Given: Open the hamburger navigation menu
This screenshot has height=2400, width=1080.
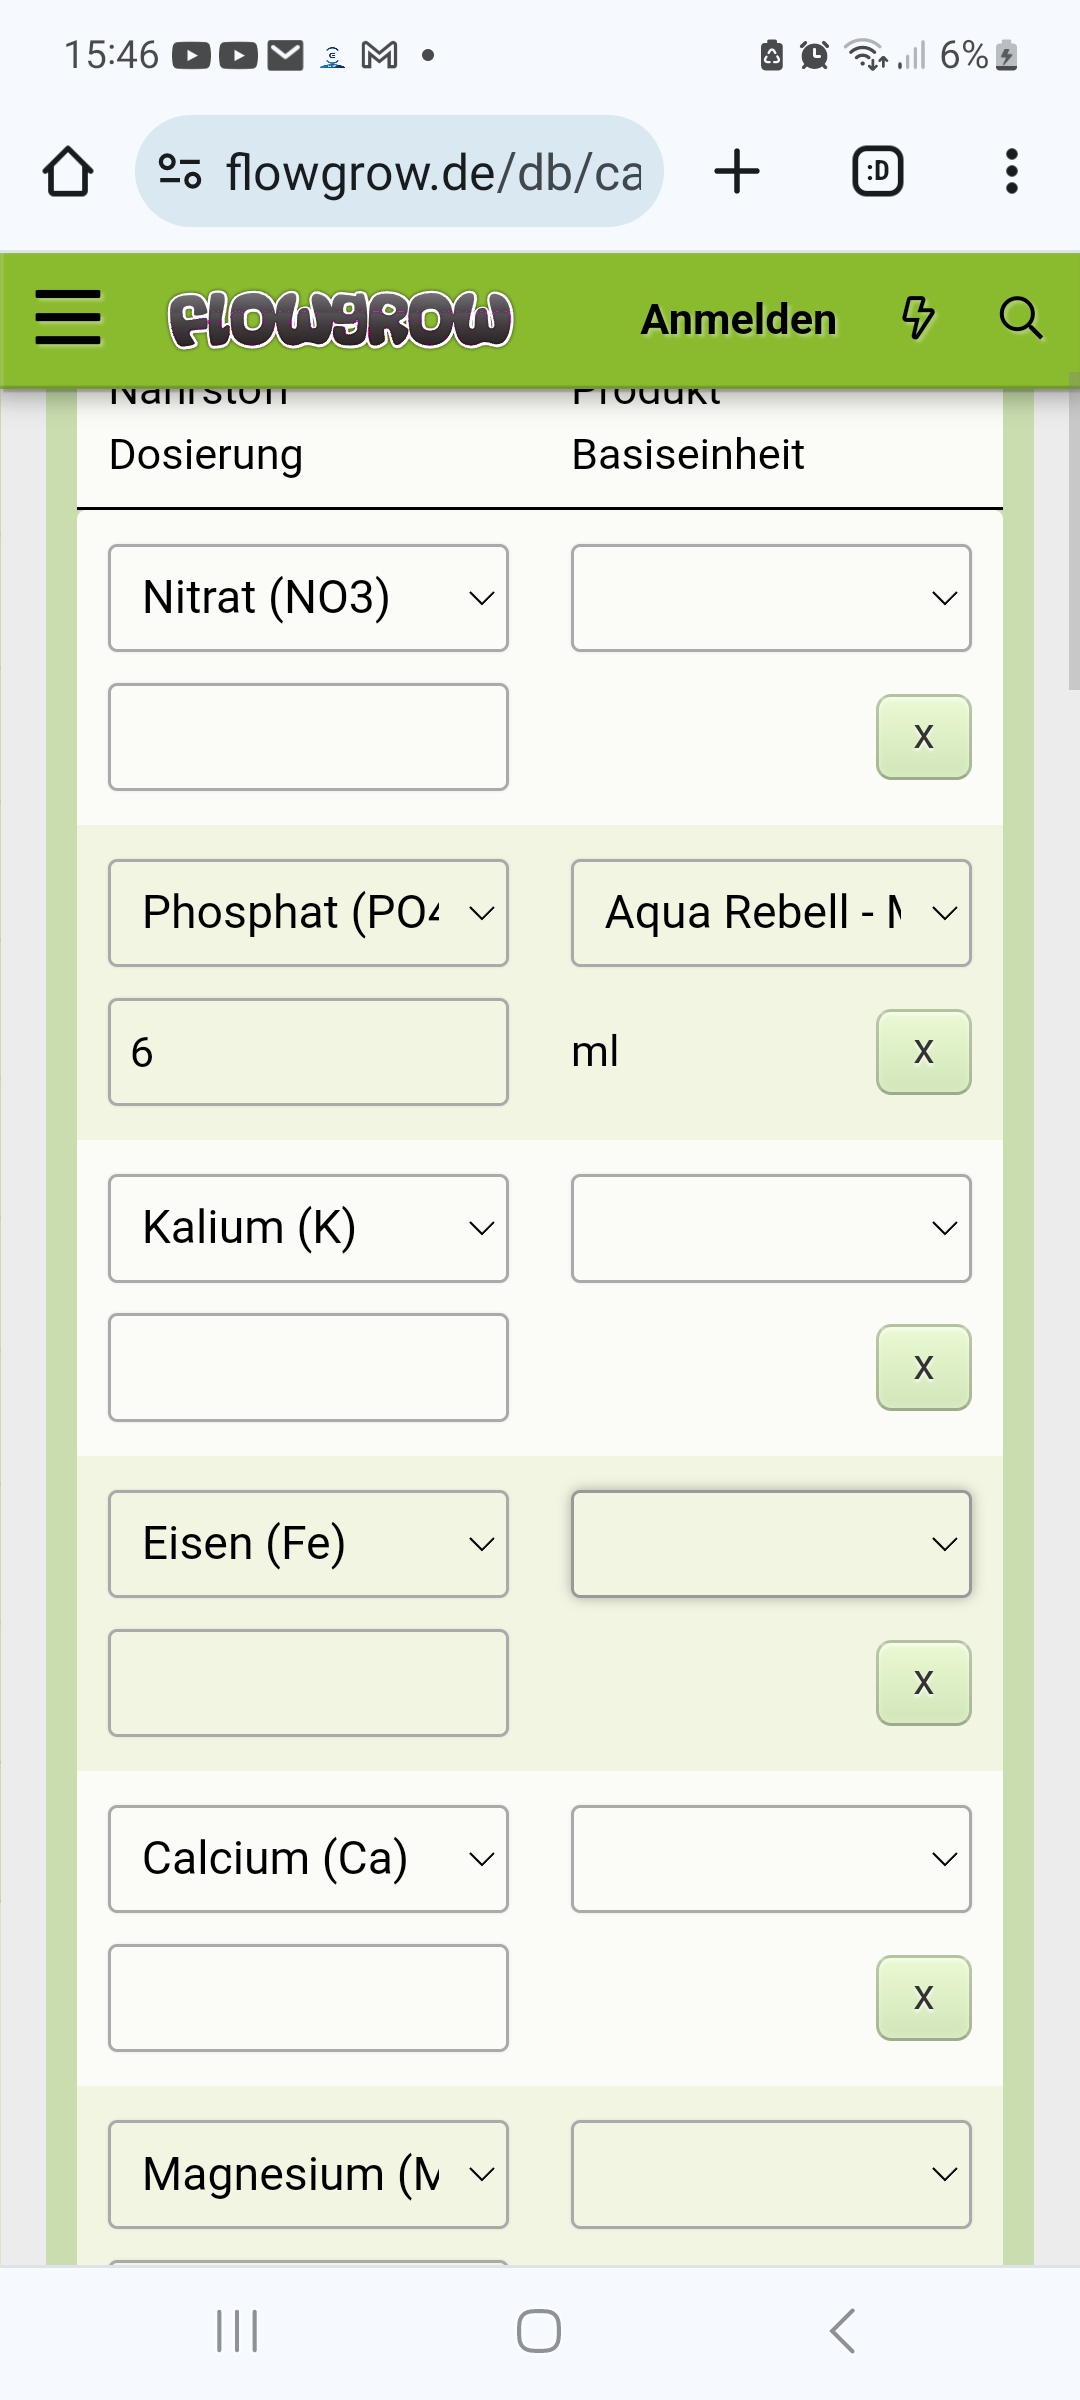Looking at the screenshot, I should pyautogui.click(x=68, y=318).
